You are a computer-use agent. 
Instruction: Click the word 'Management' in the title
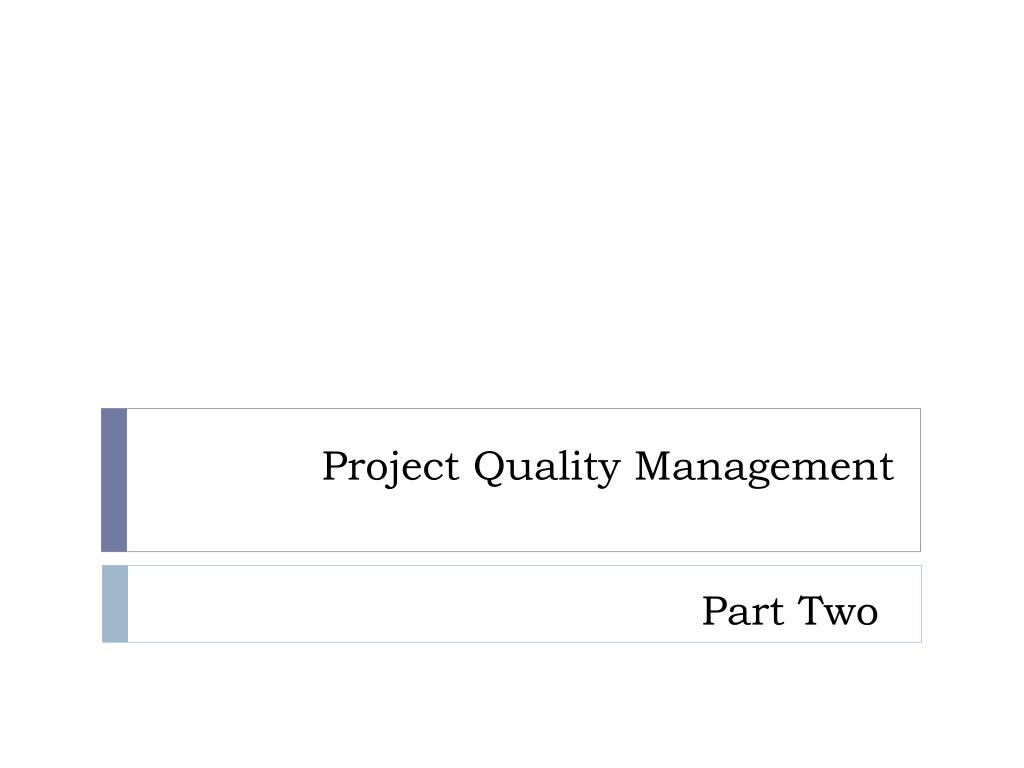coord(764,468)
